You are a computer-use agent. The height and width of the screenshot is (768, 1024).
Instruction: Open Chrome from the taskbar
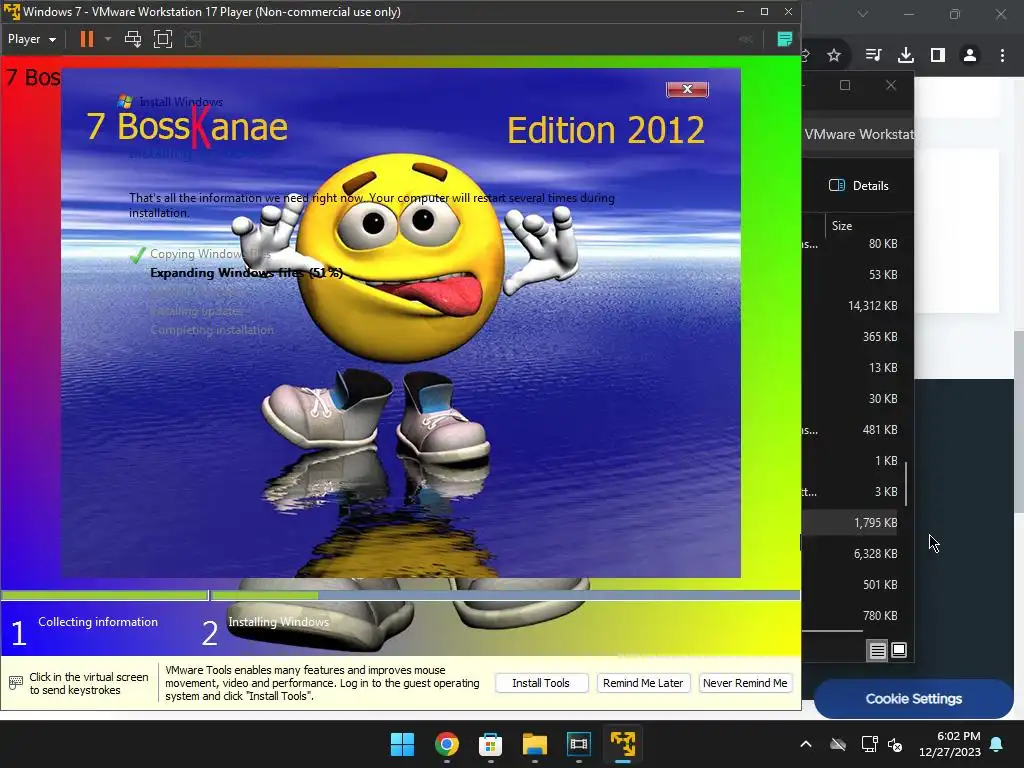click(x=447, y=744)
